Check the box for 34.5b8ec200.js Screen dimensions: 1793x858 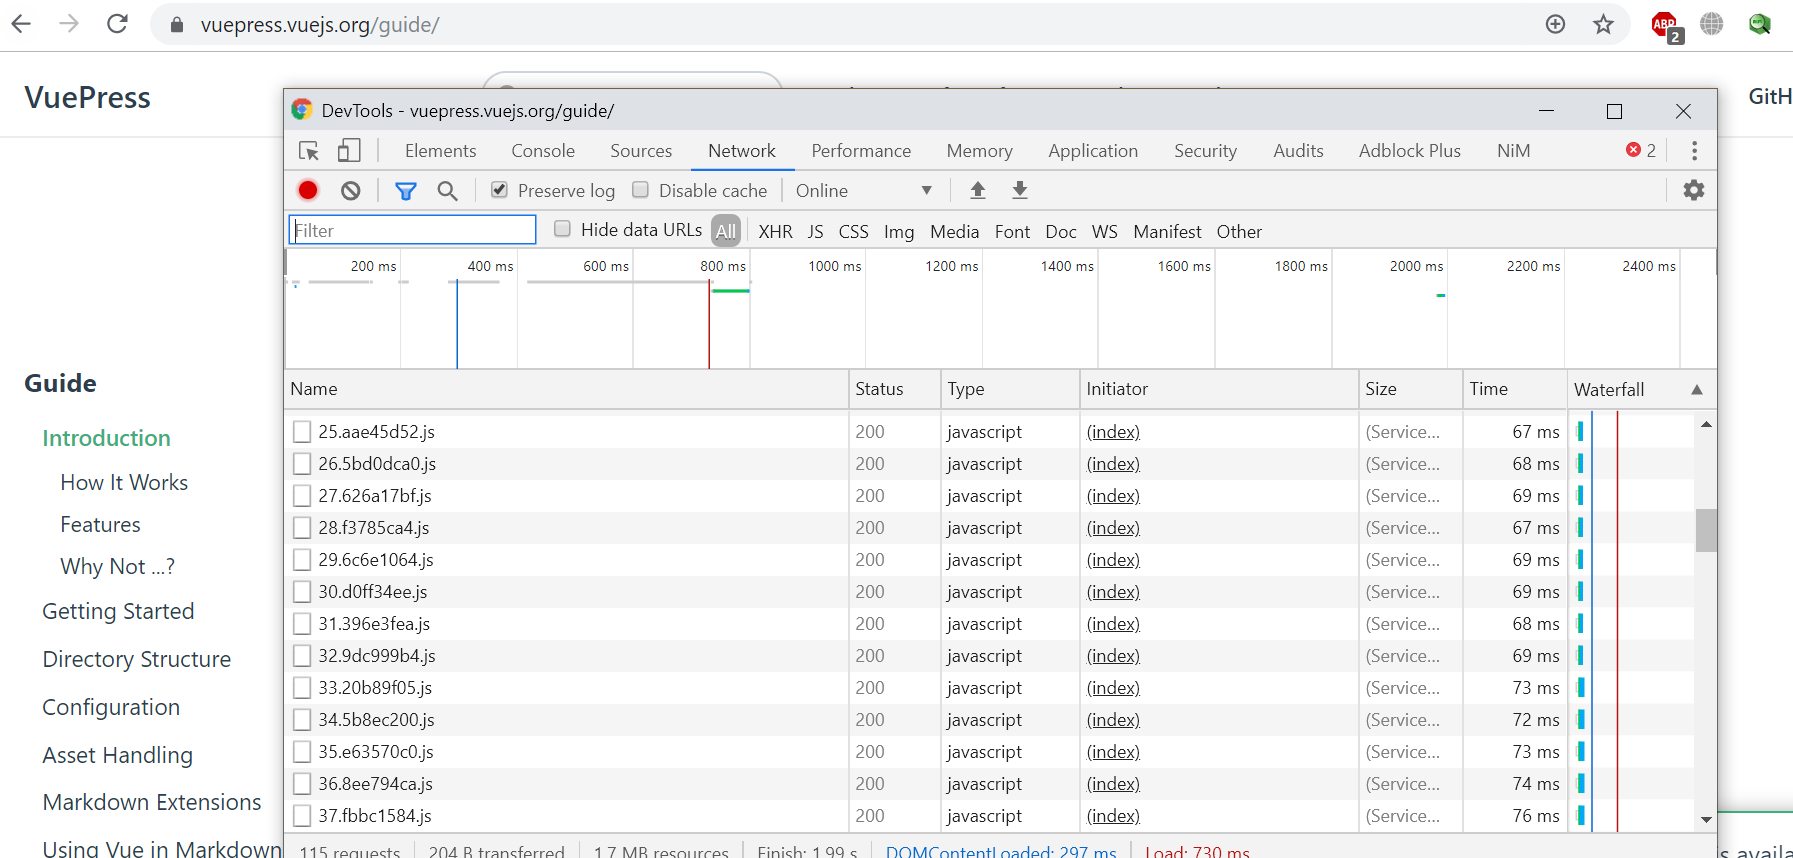[302, 720]
